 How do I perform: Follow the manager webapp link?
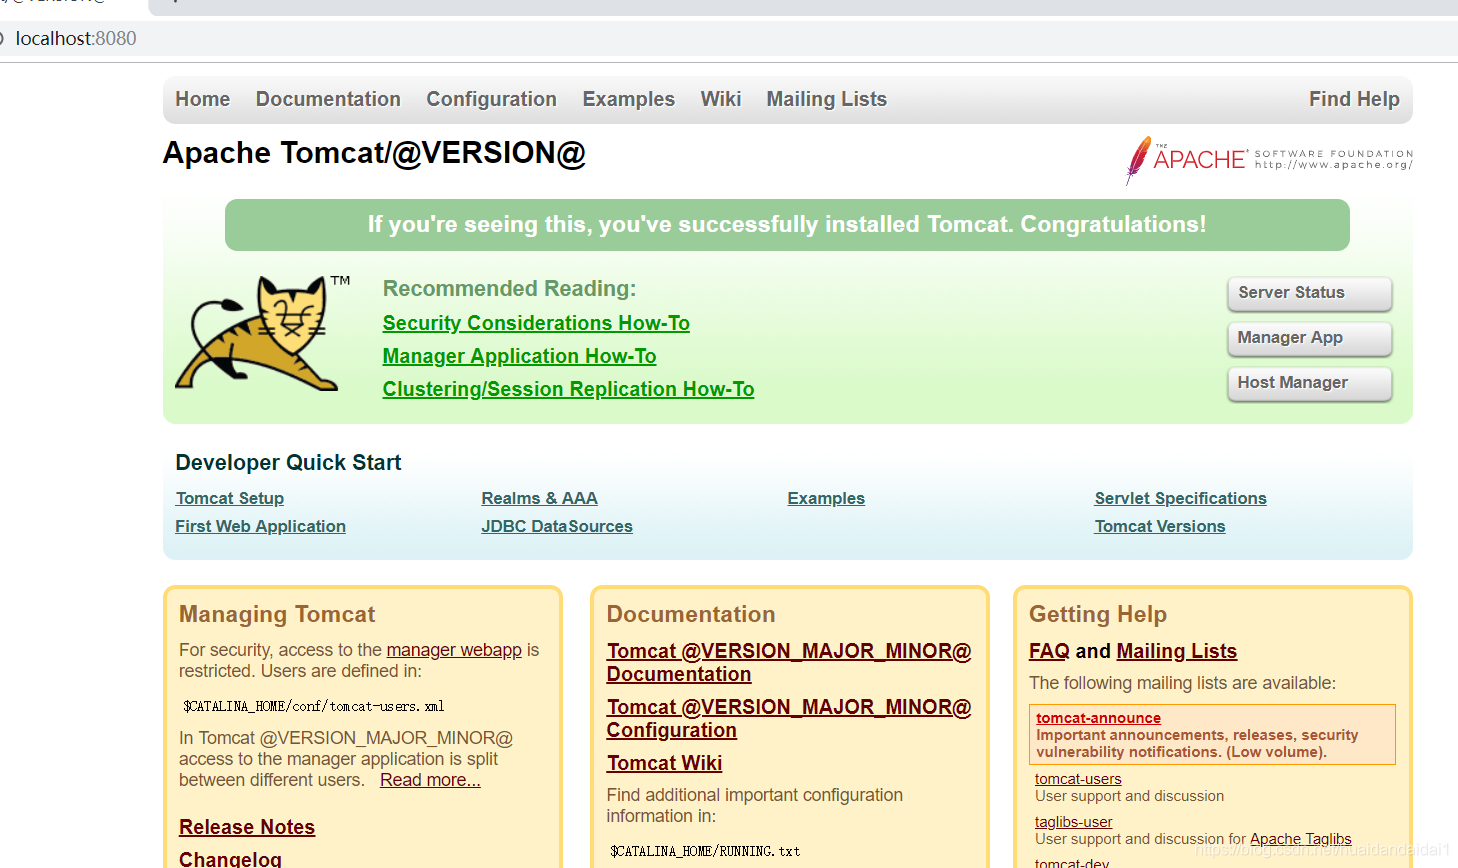(454, 650)
